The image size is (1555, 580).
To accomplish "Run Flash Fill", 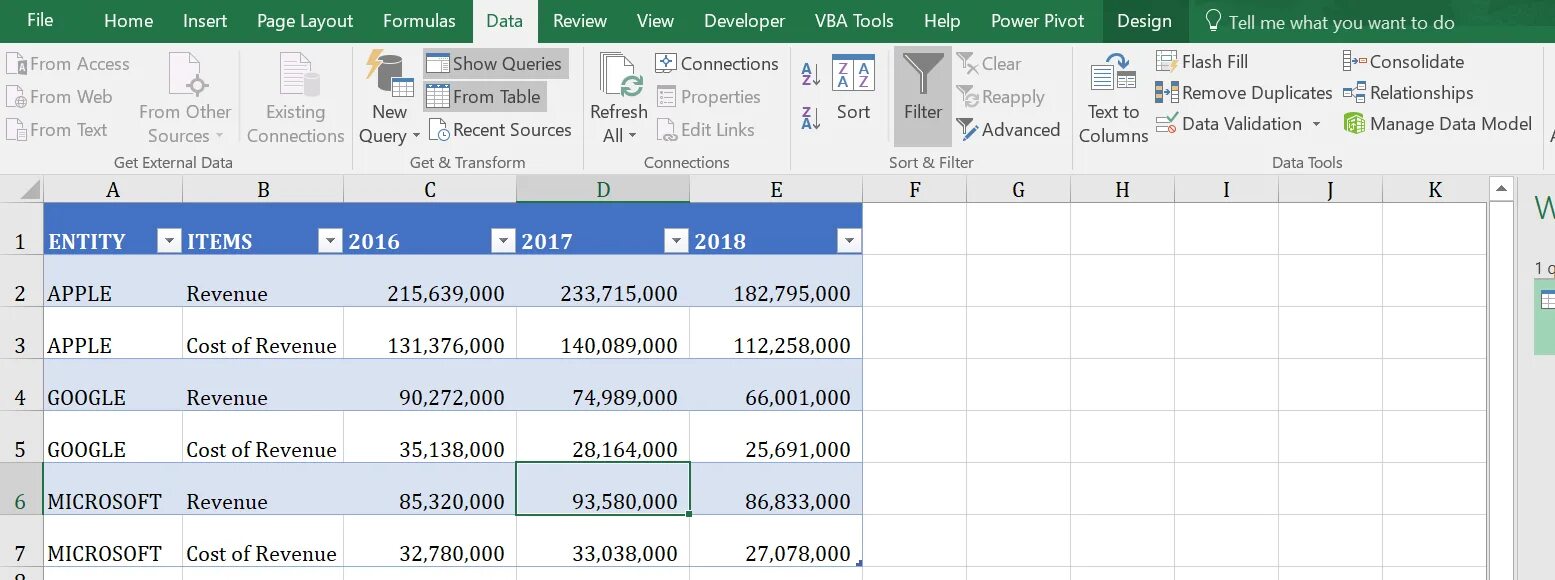I will tap(1202, 61).
